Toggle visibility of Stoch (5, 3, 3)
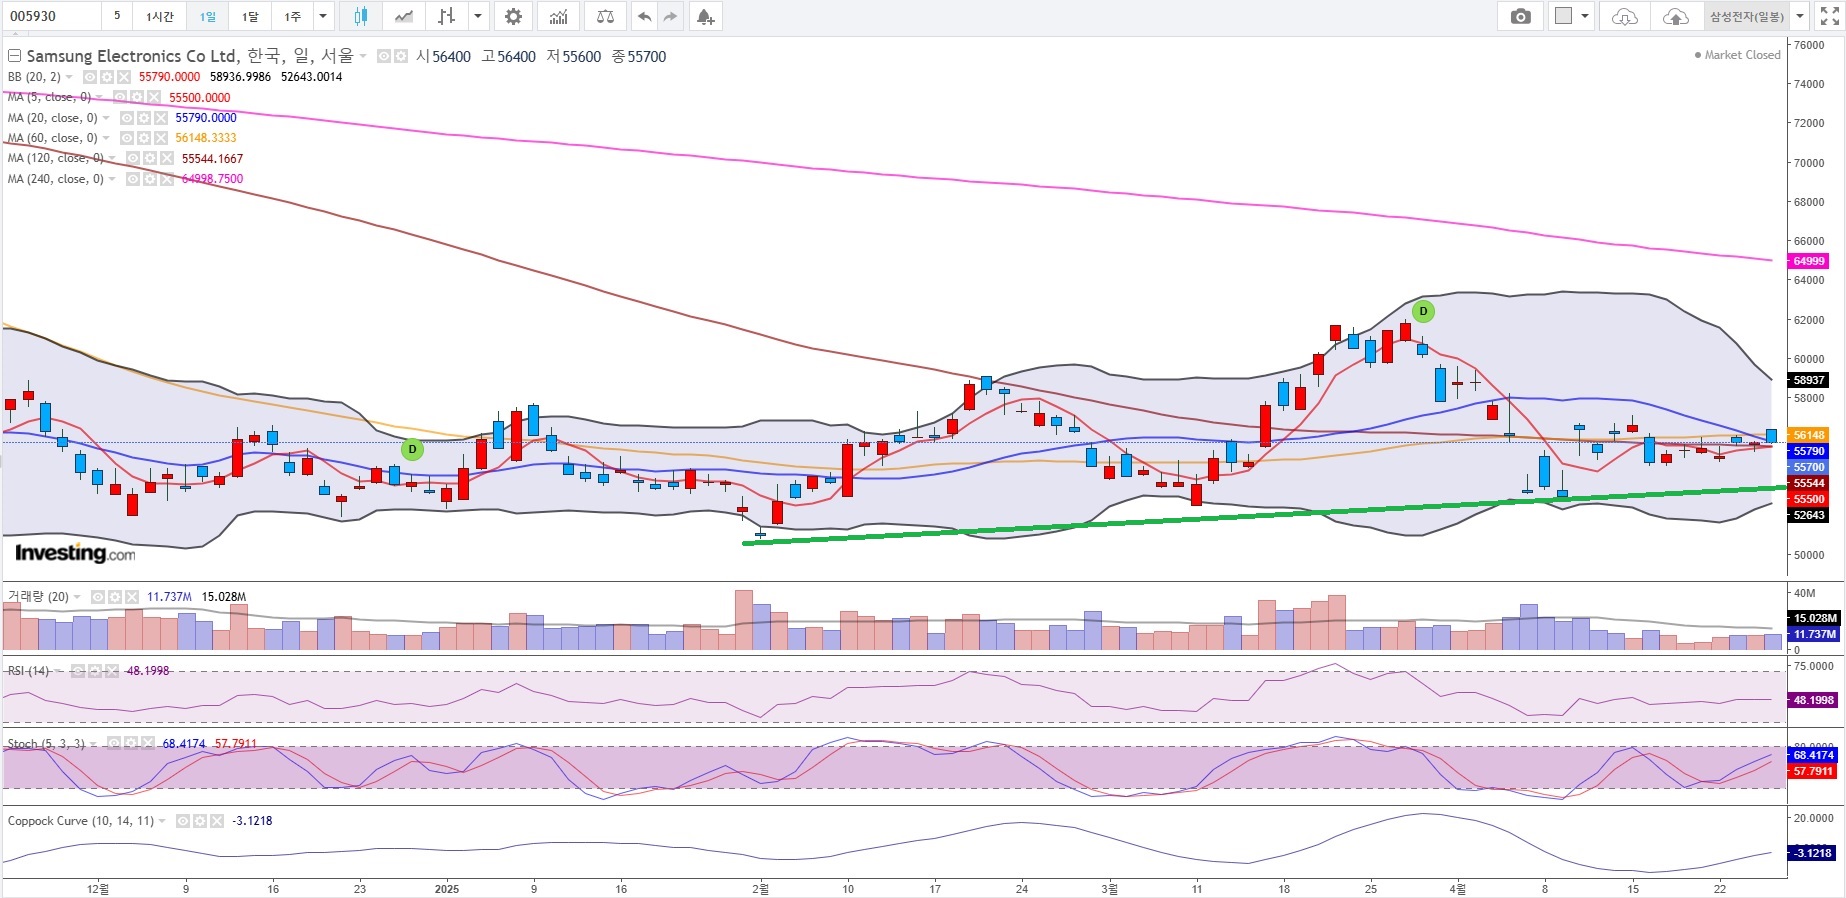The width and height of the screenshot is (1846, 898). pos(114,744)
